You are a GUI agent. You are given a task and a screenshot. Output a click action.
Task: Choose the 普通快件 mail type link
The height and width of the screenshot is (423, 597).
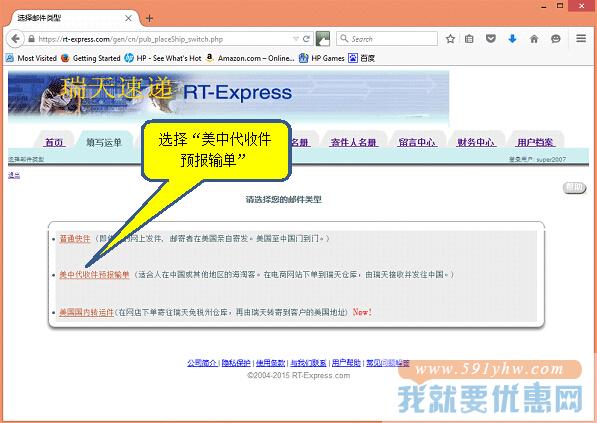click(75, 239)
